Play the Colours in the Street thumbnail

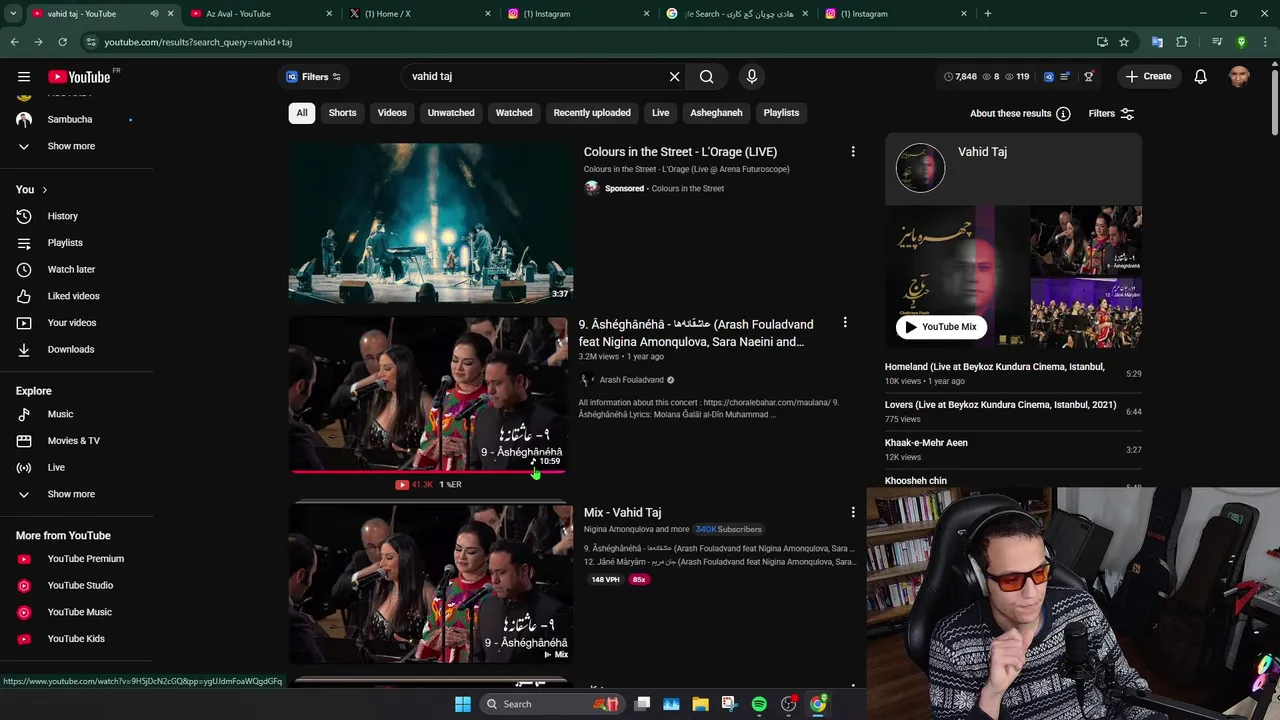431,223
